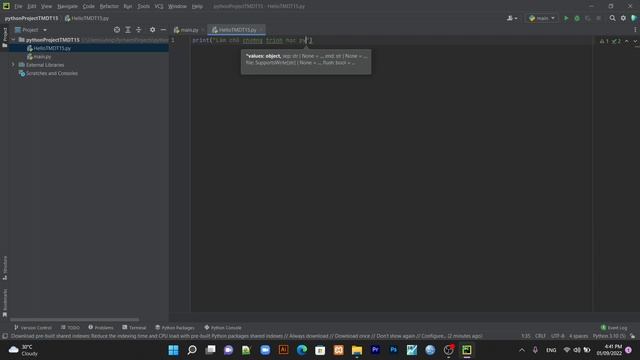Open IDE settings gear in top toolbar
The image size is (640, 360).
[x=623, y=18]
